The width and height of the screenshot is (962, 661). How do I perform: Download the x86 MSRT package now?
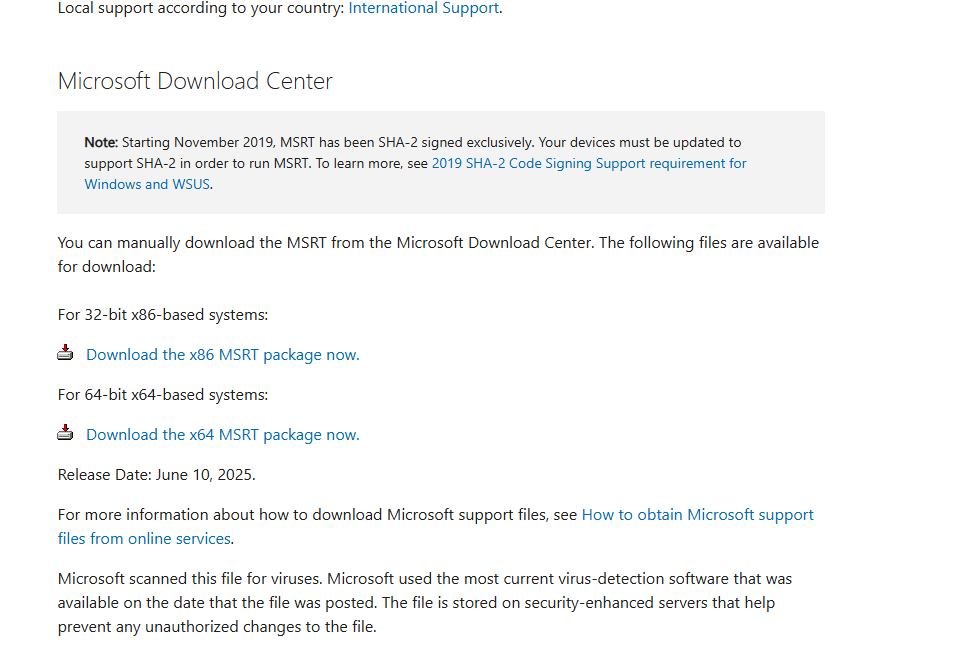[223, 355]
